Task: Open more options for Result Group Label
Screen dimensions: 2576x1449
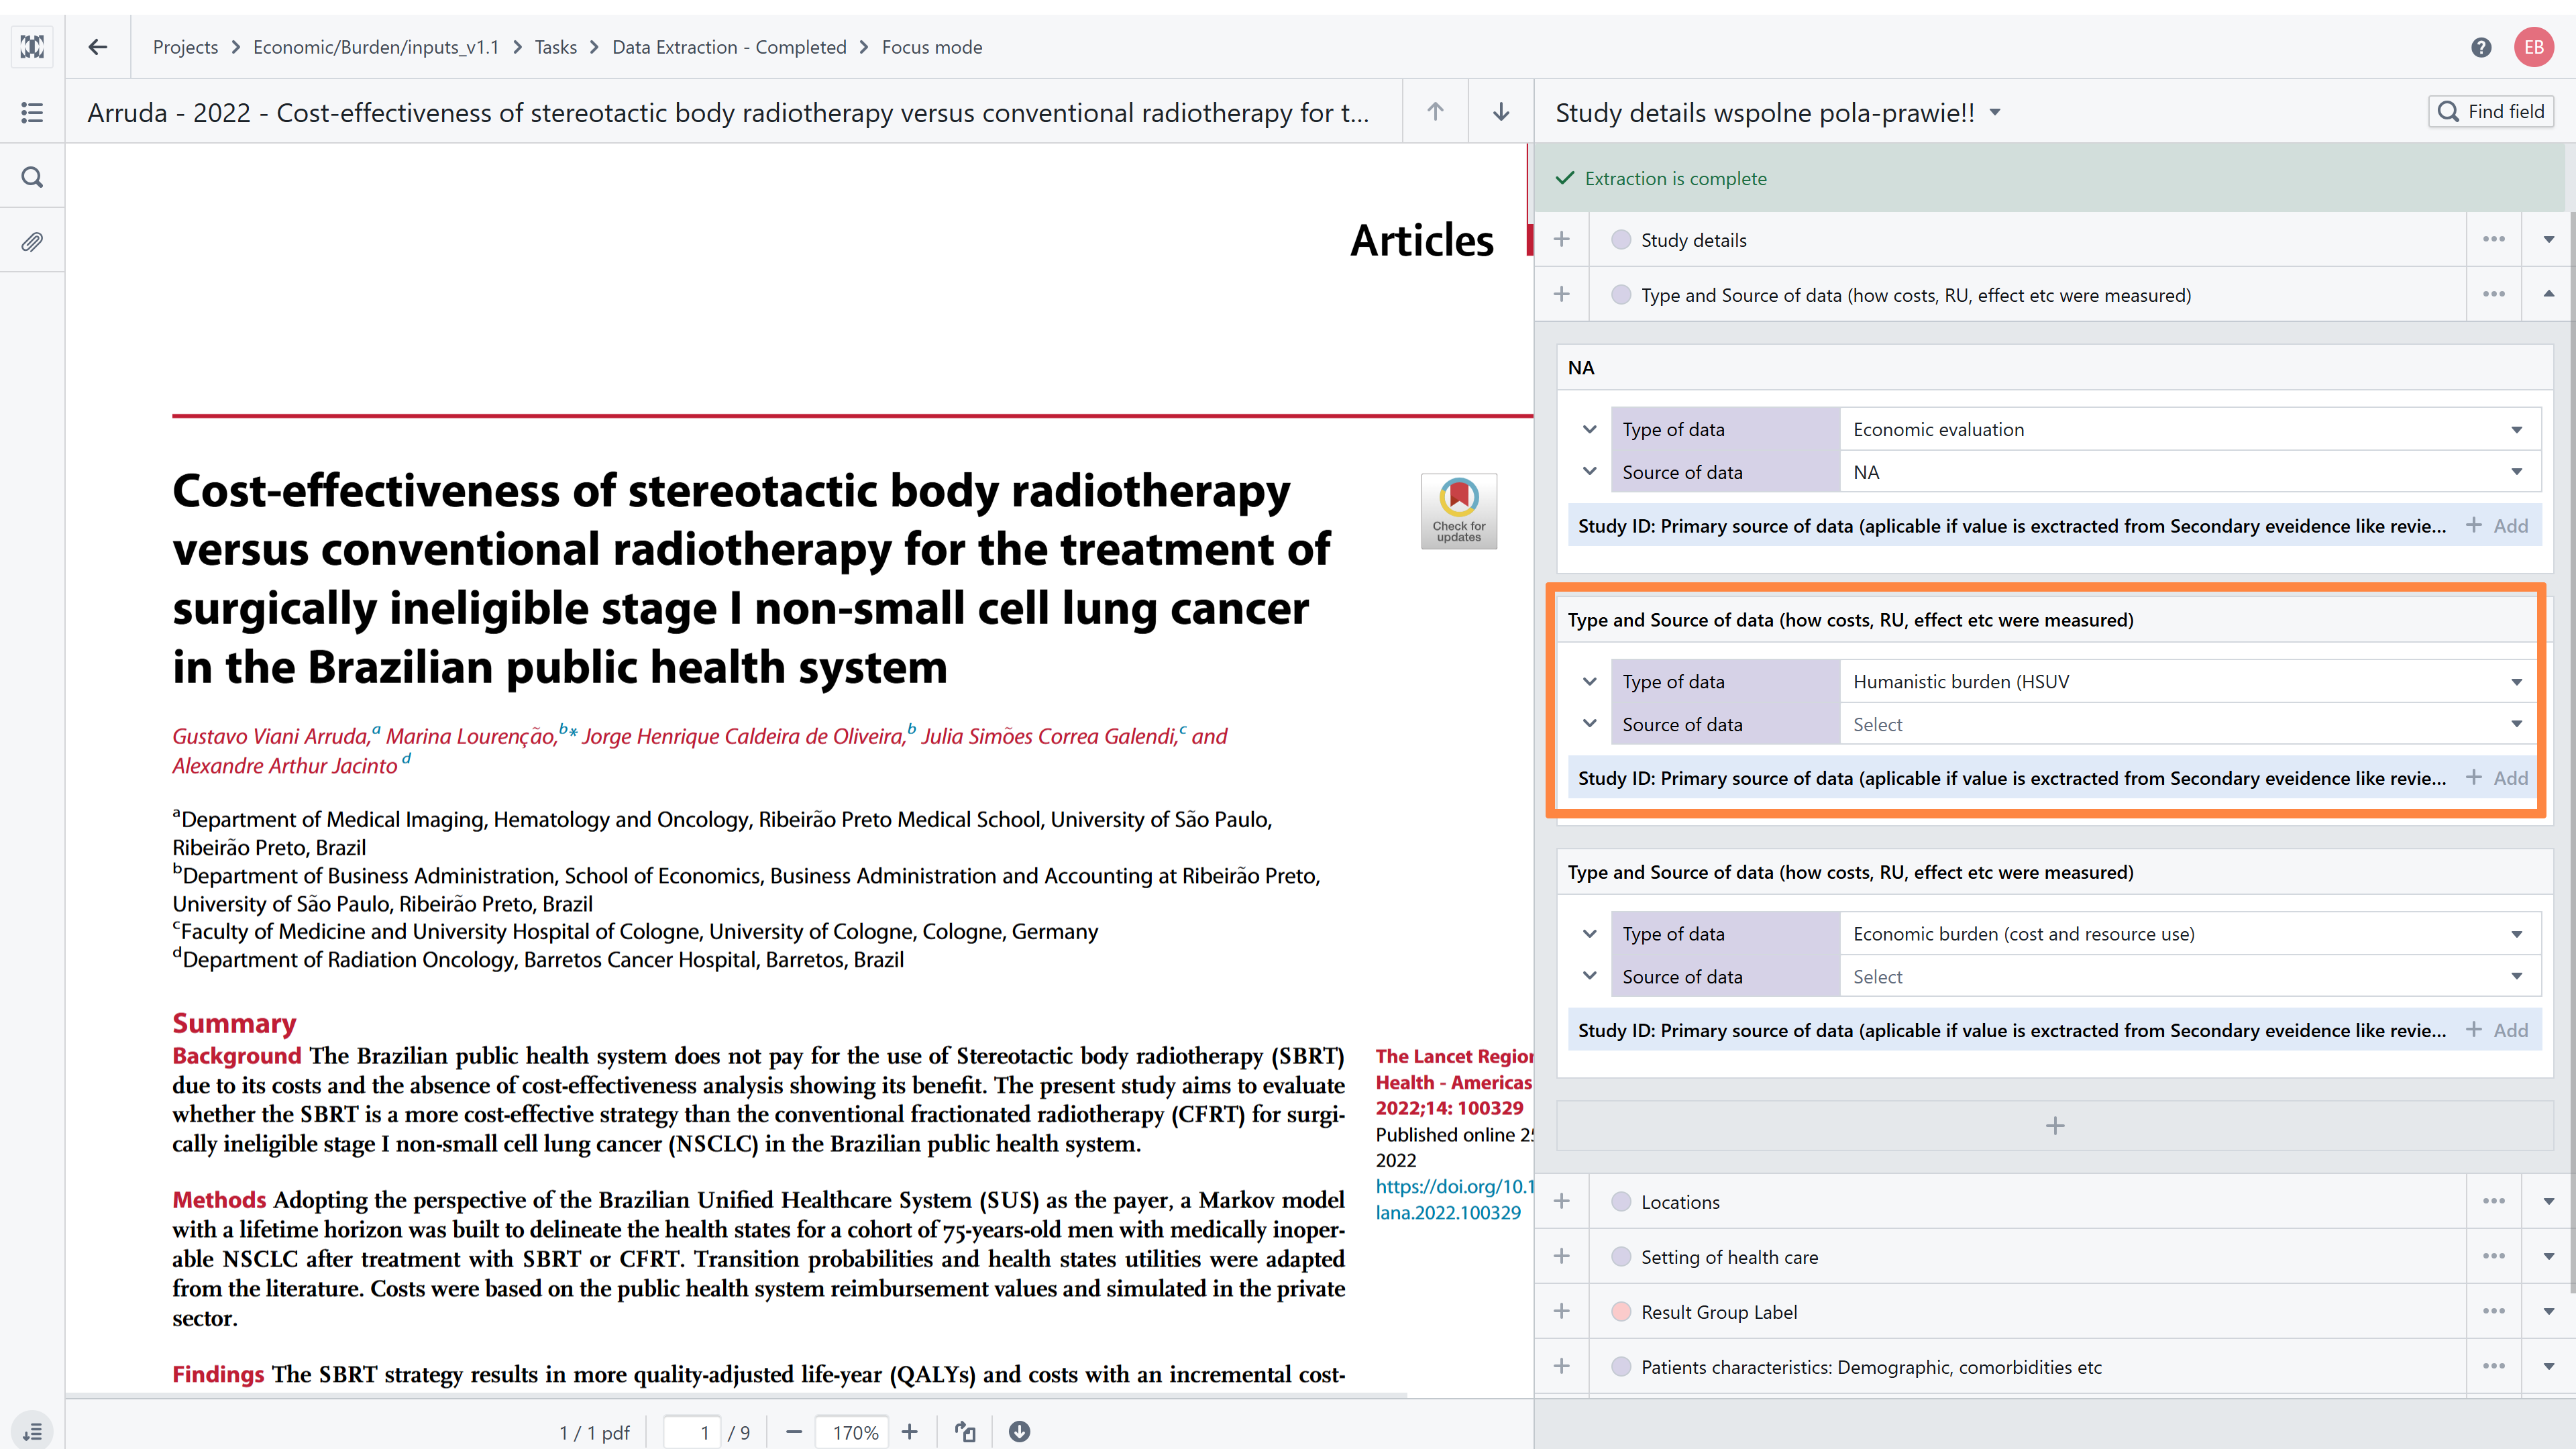Action: [2494, 1311]
